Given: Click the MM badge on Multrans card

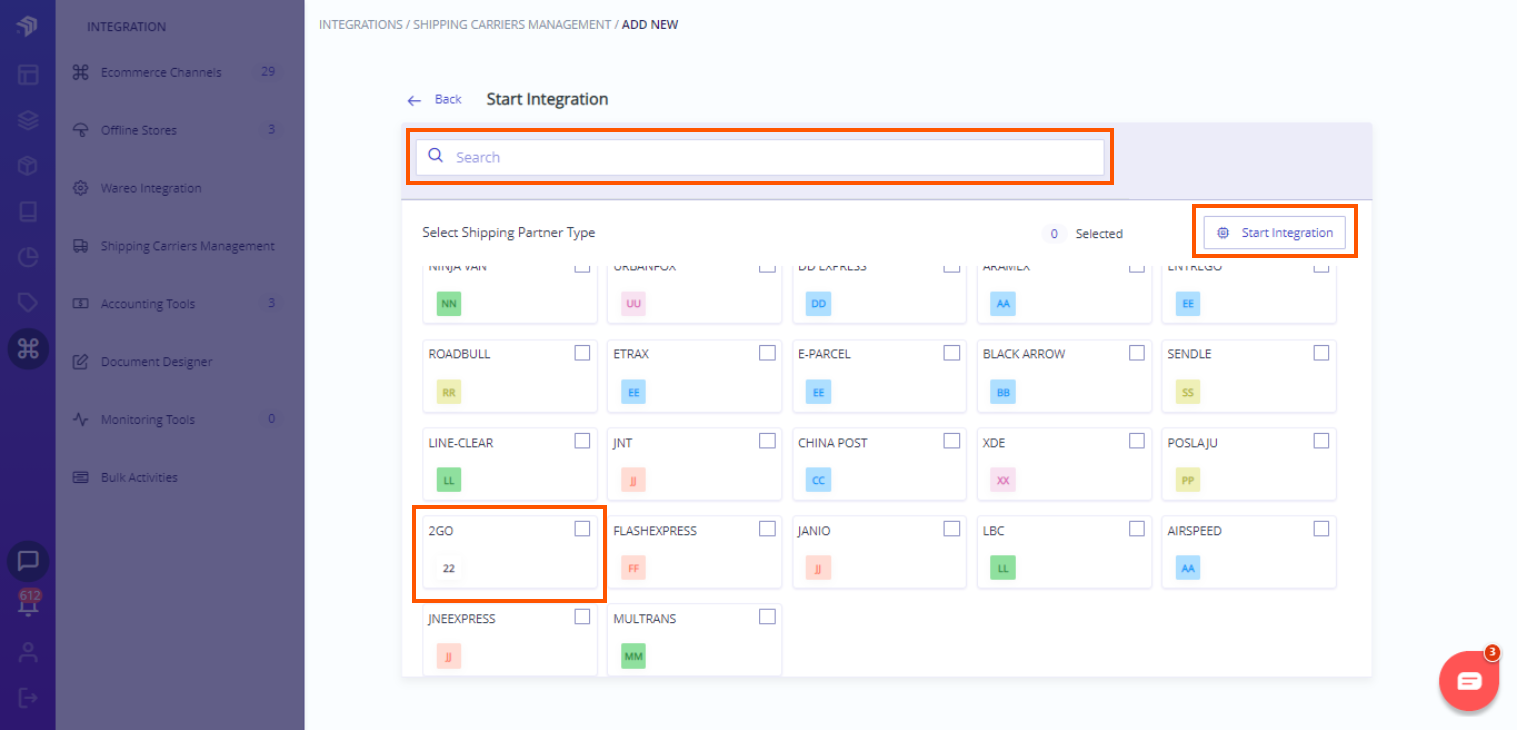Looking at the screenshot, I should coord(633,656).
